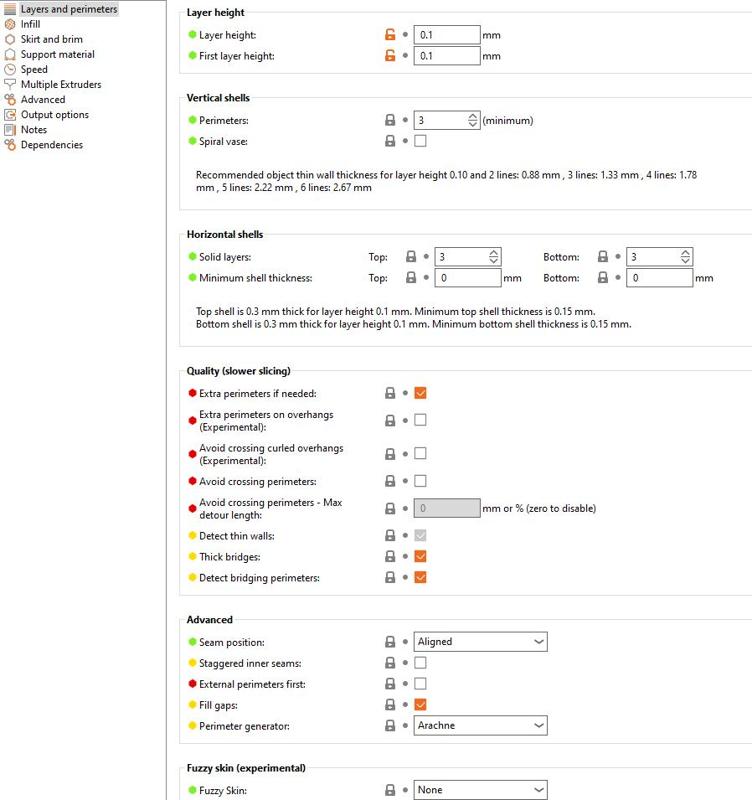Select the Output options page

pyautogui.click(x=55, y=115)
